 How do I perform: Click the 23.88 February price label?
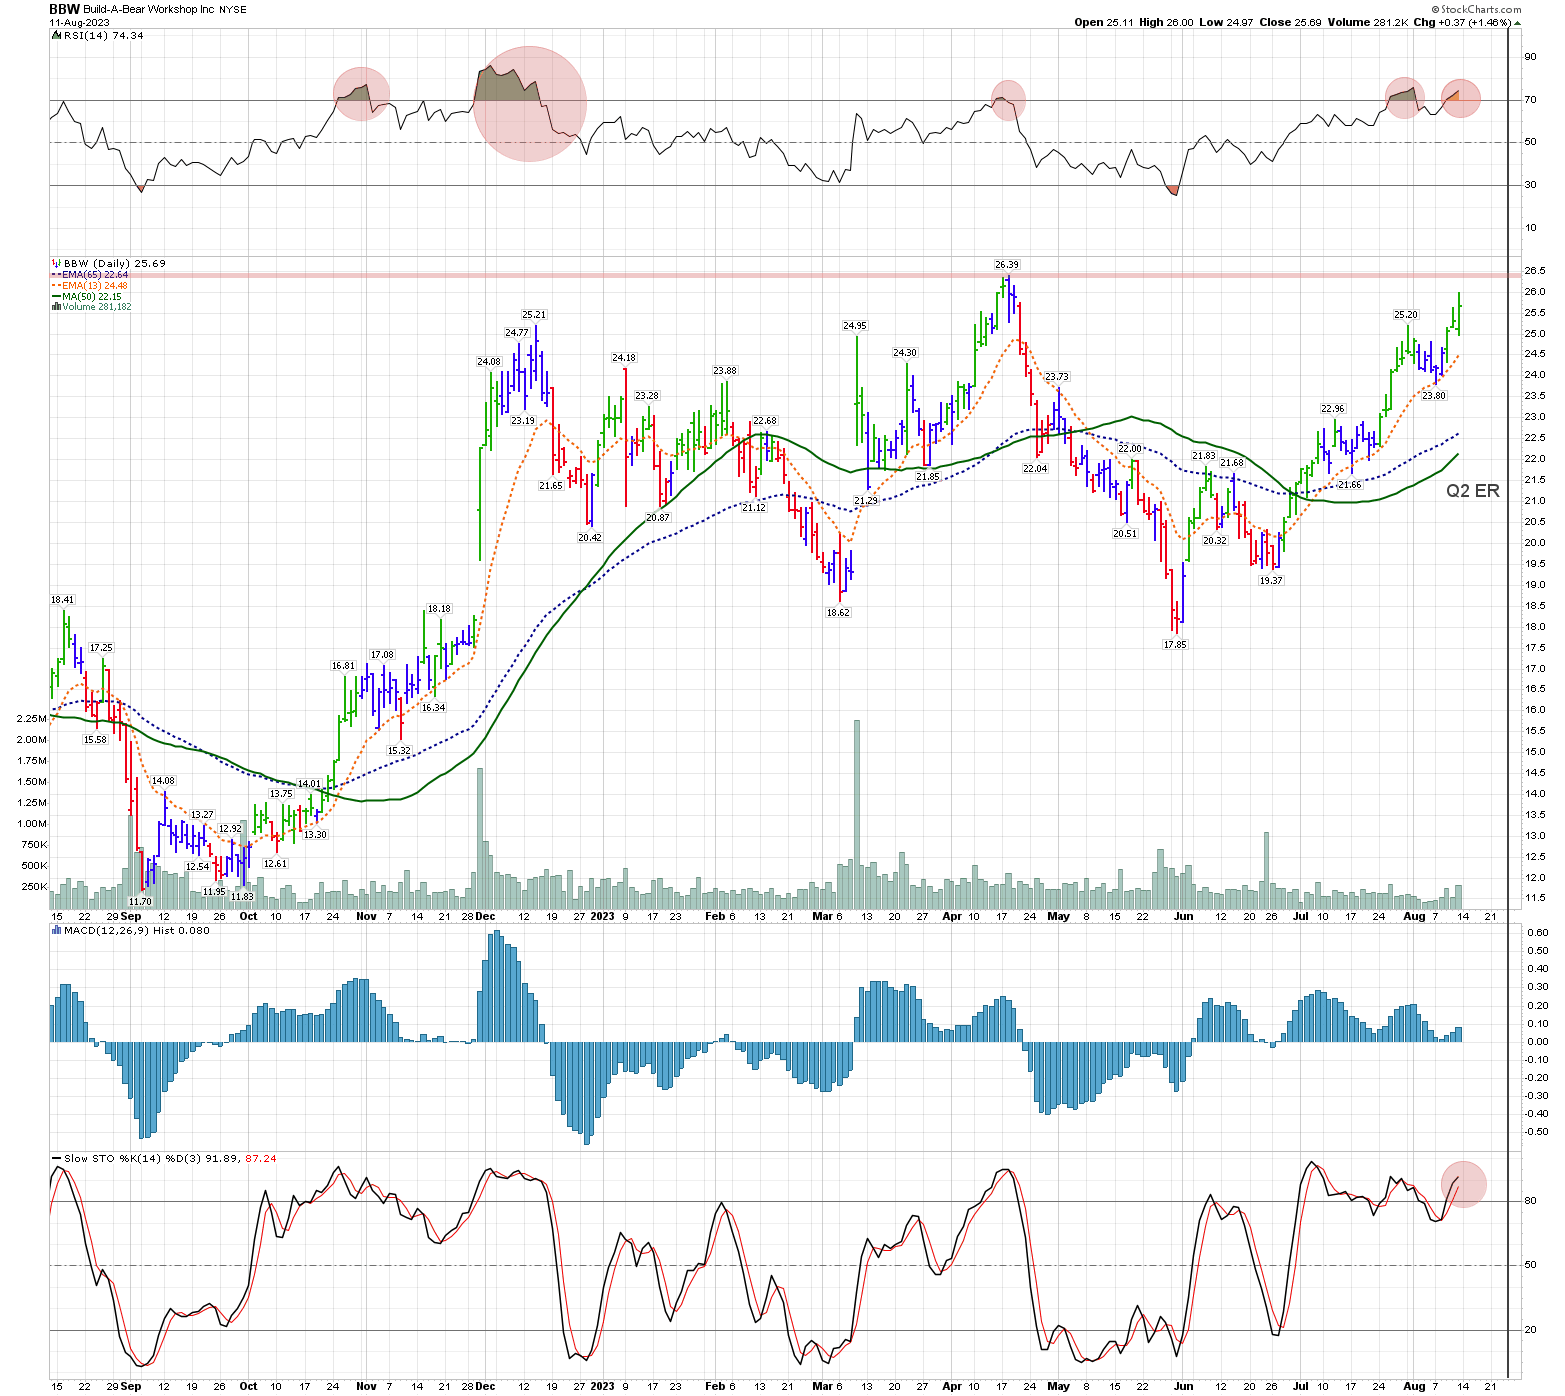tap(725, 370)
